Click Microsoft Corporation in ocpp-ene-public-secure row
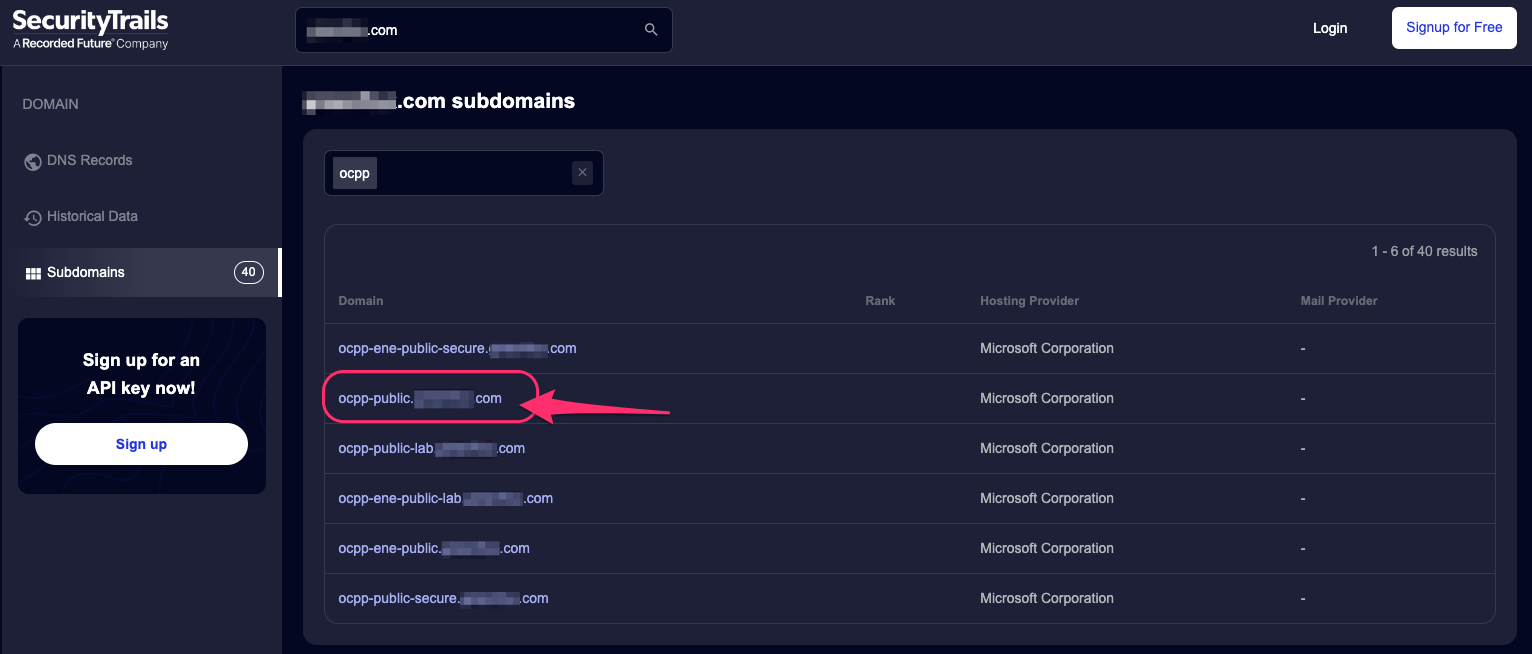The height and width of the screenshot is (654, 1532). (1047, 348)
